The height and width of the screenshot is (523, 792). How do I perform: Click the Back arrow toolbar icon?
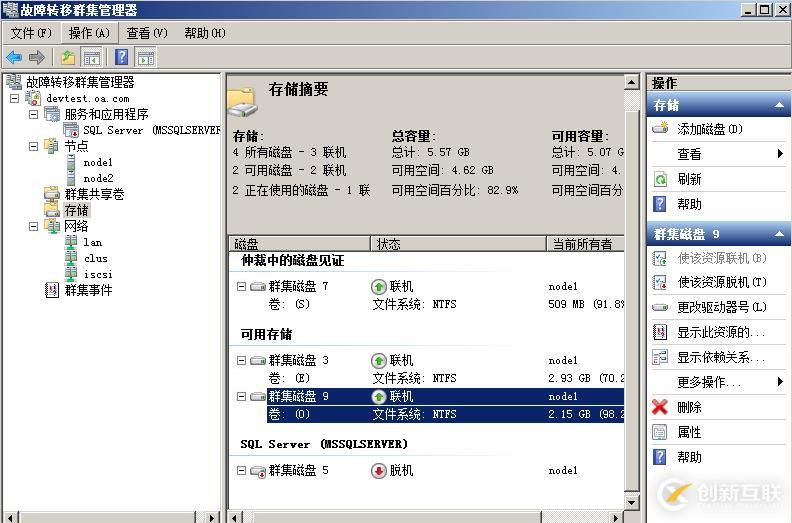click(14, 58)
